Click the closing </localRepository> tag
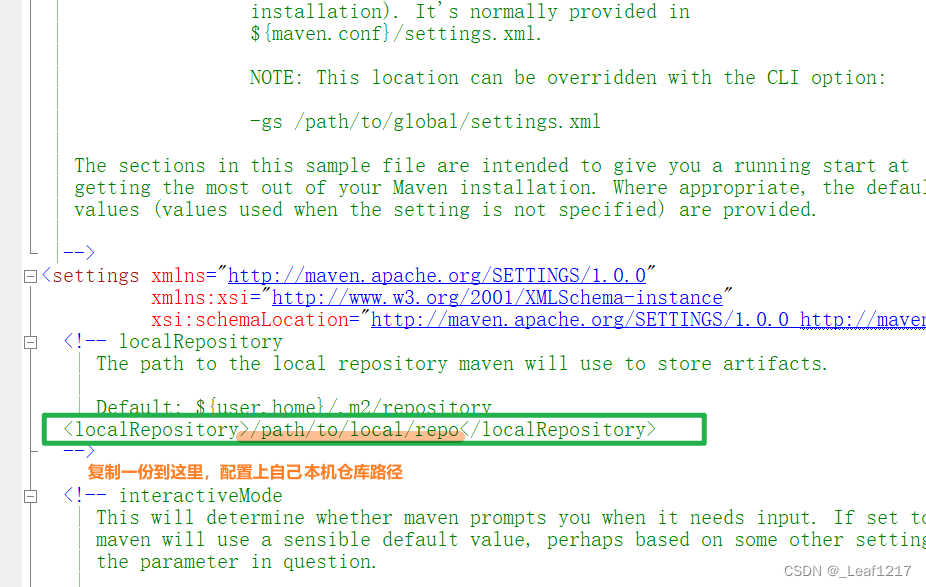926x587 pixels. 558,430
